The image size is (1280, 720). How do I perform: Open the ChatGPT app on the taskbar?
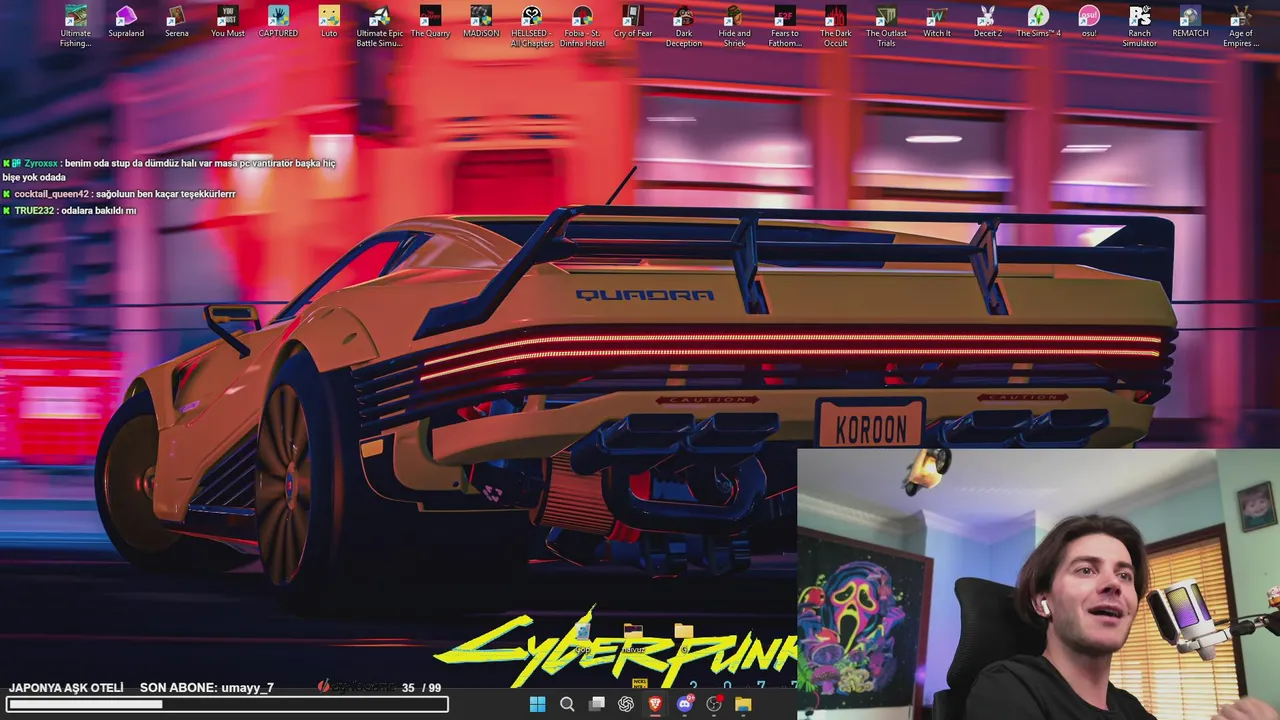pyautogui.click(x=626, y=704)
